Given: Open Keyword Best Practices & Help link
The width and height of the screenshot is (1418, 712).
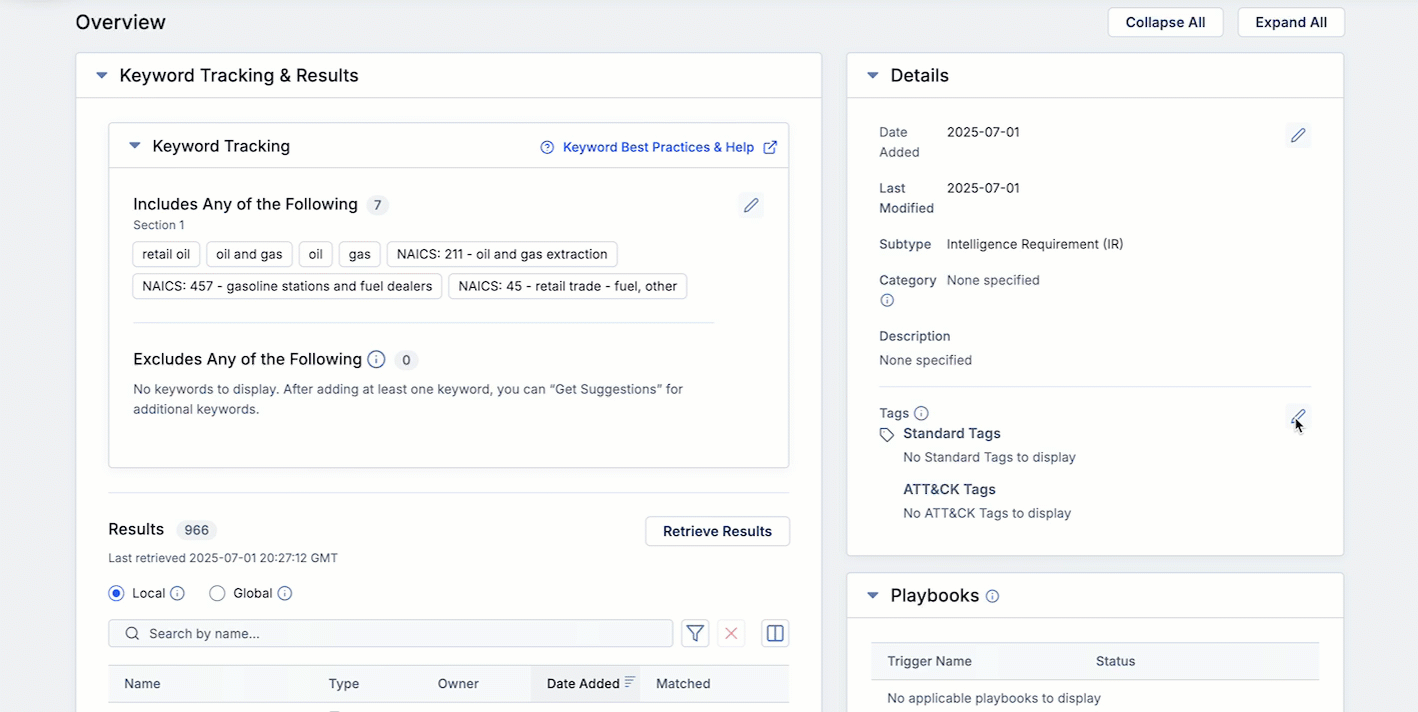Looking at the screenshot, I should click(658, 147).
